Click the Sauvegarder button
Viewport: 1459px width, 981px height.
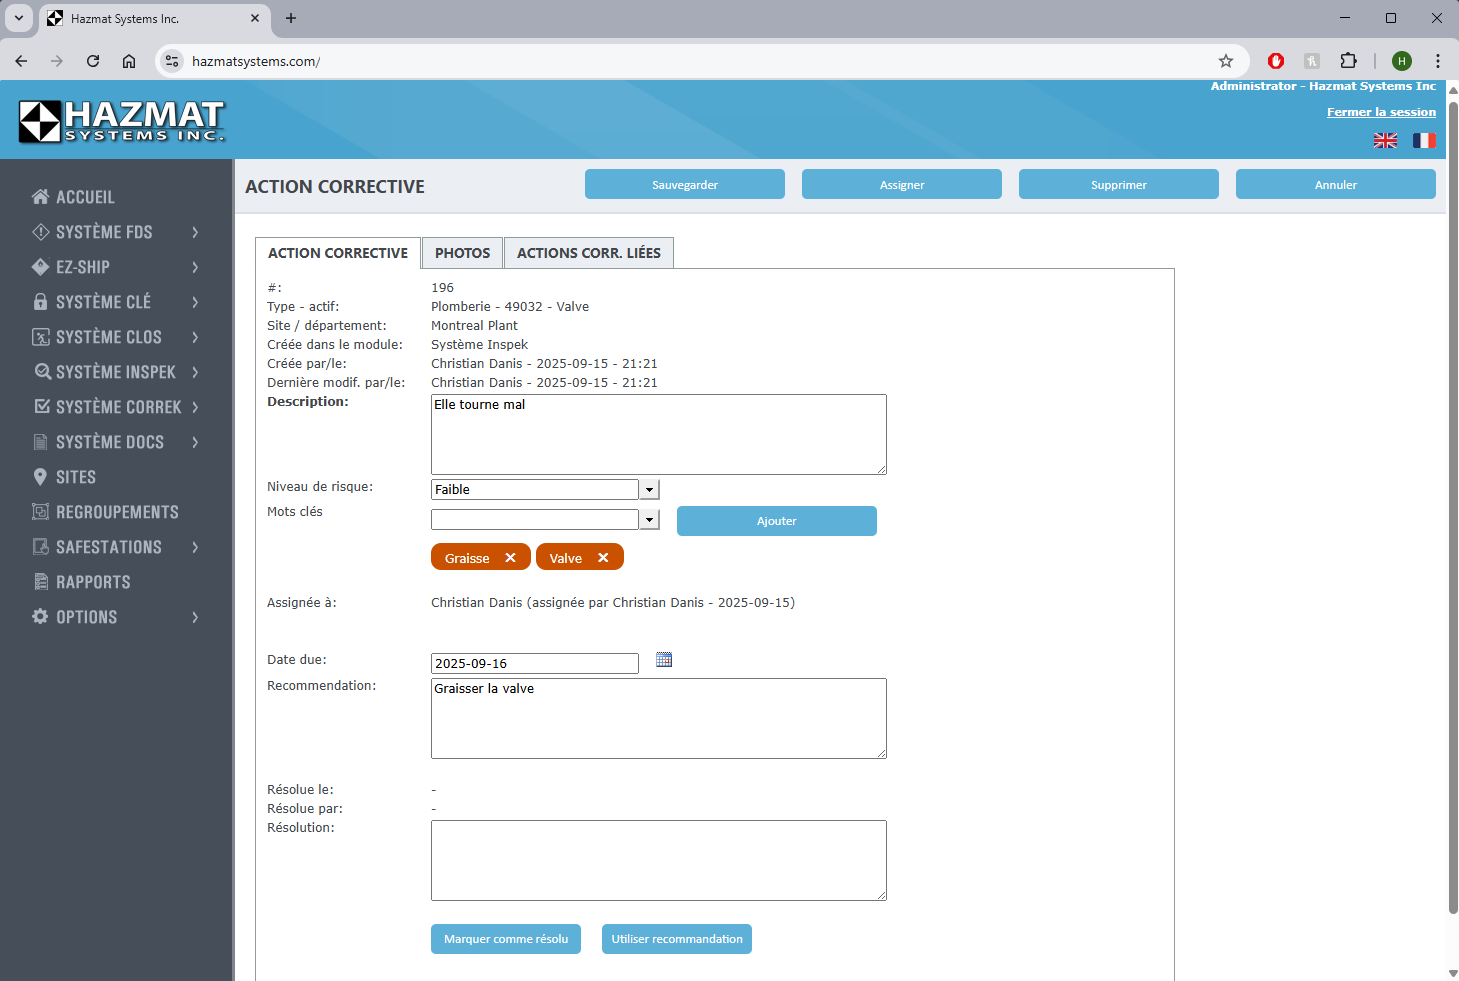click(684, 185)
